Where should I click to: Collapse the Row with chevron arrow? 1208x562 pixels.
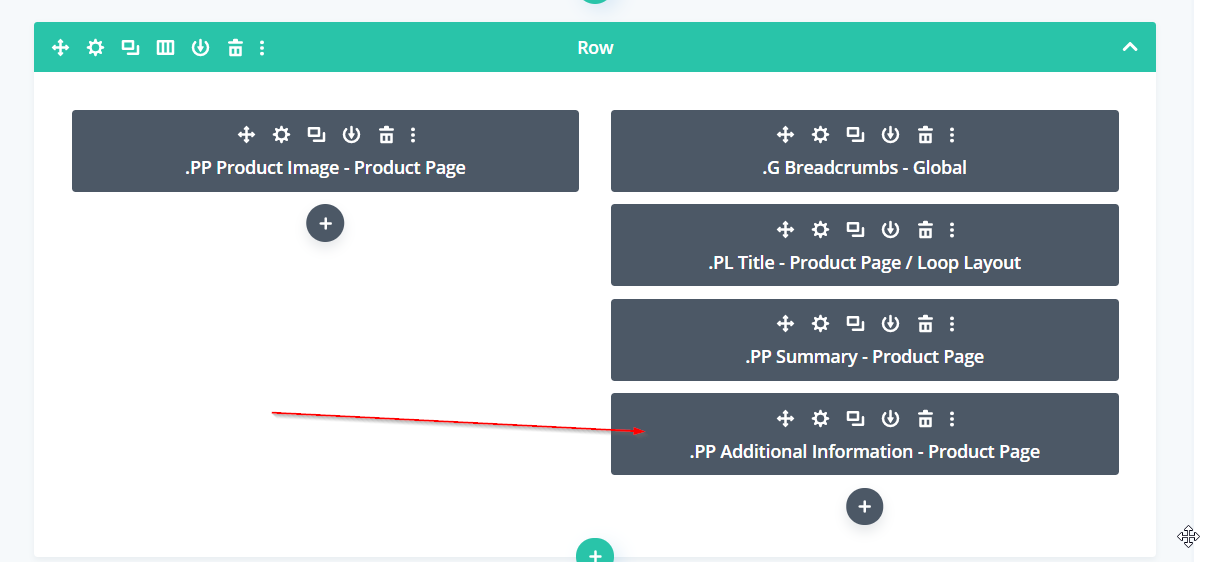1130,47
